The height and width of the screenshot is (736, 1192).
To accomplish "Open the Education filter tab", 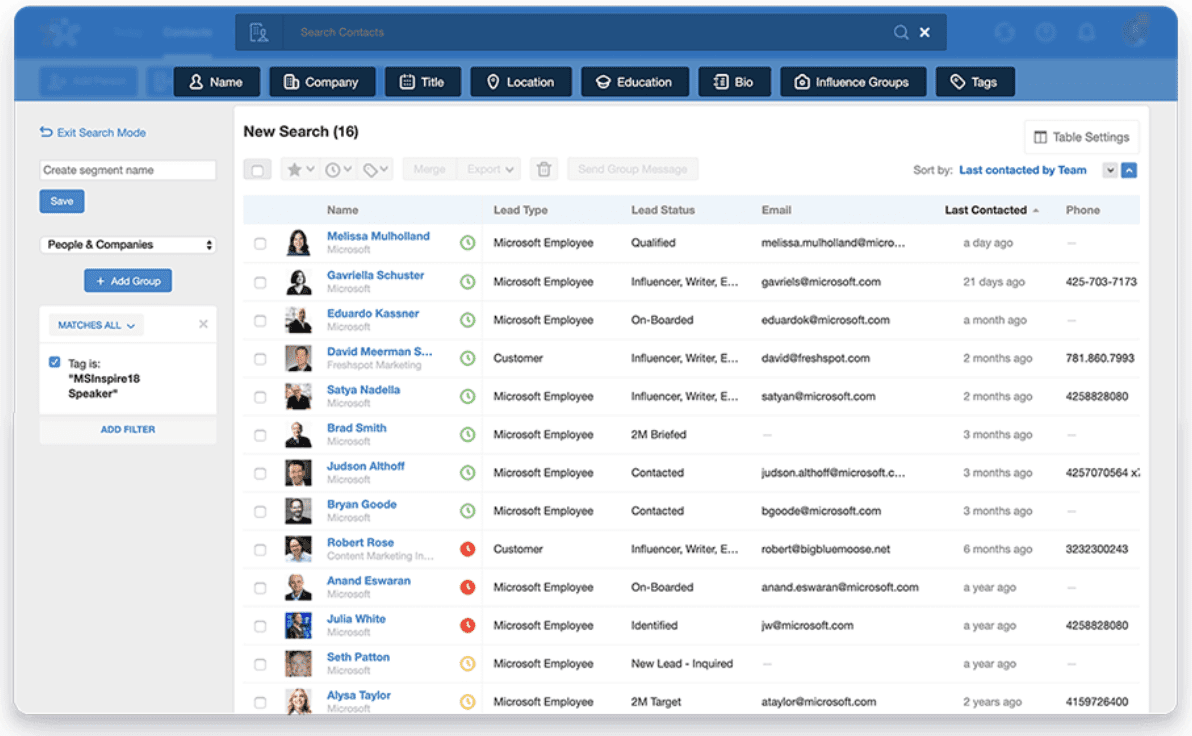I will click(x=634, y=82).
